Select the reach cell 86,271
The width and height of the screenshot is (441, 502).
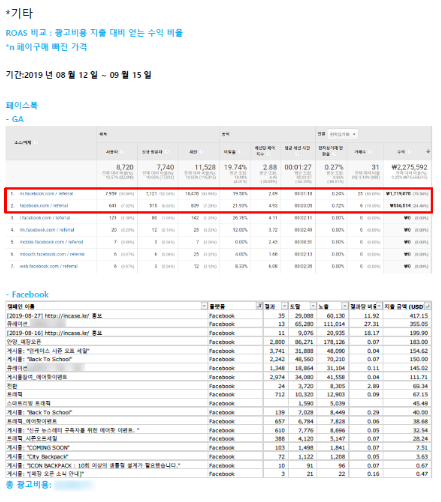(x=303, y=342)
